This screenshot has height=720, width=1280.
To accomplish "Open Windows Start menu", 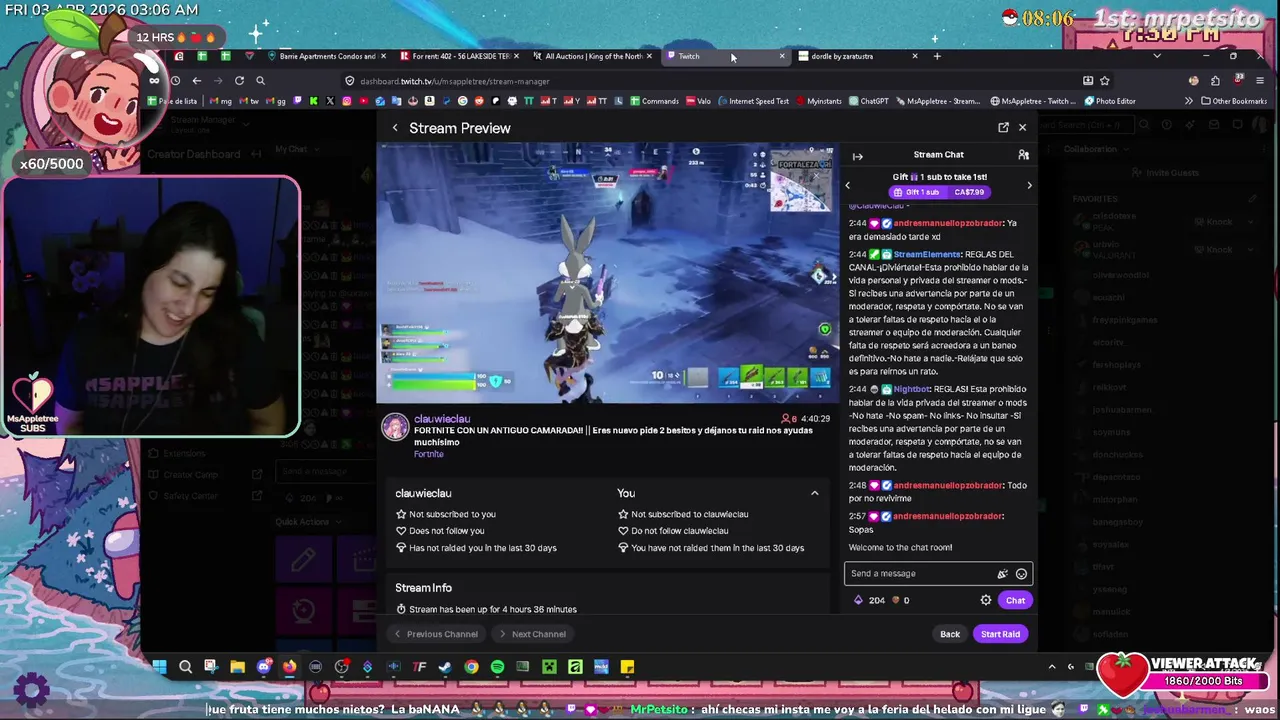I will click(159, 667).
